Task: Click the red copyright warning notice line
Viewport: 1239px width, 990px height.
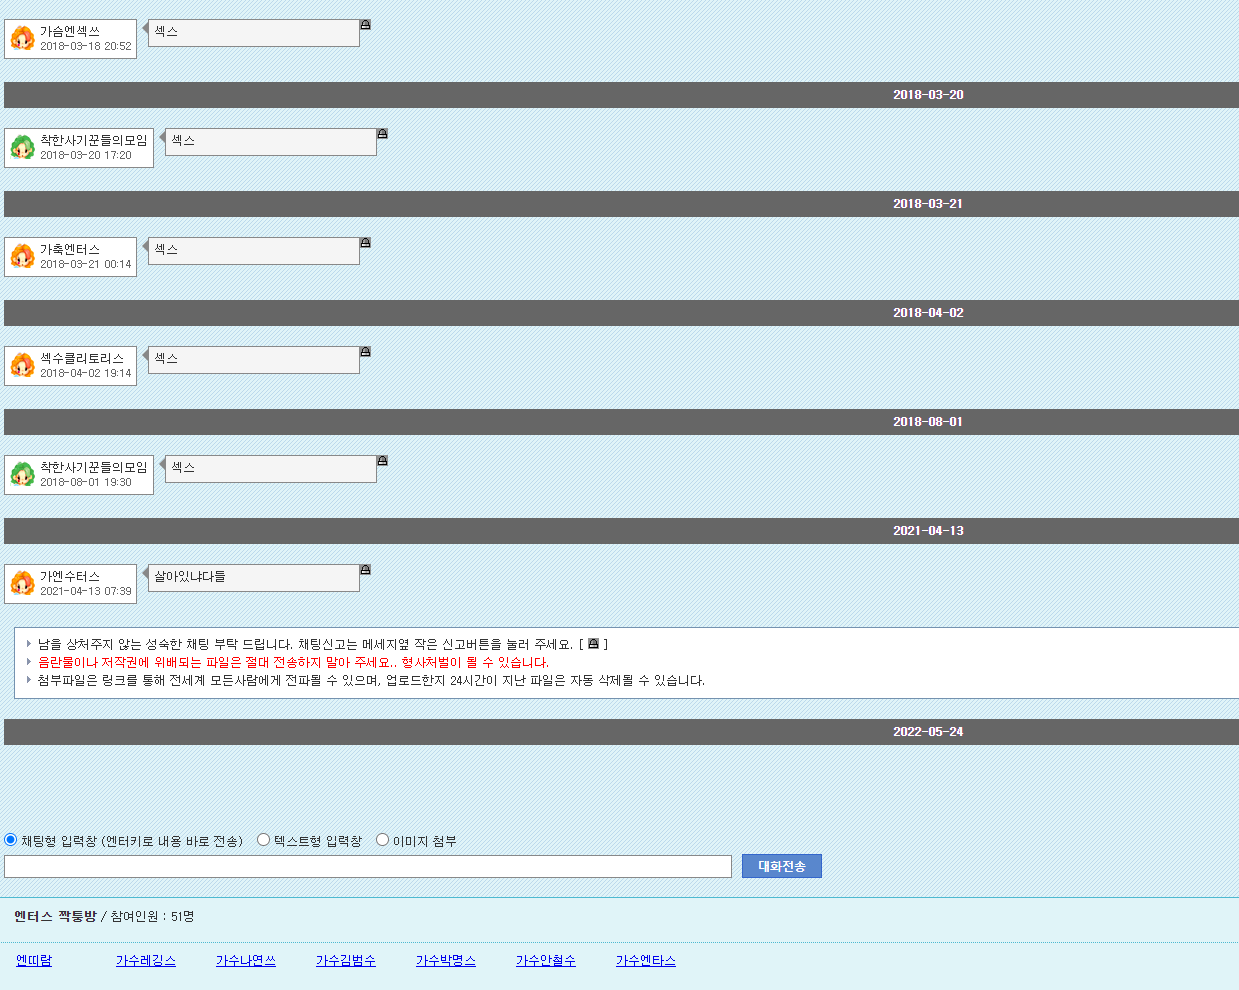Action: [x=293, y=662]
